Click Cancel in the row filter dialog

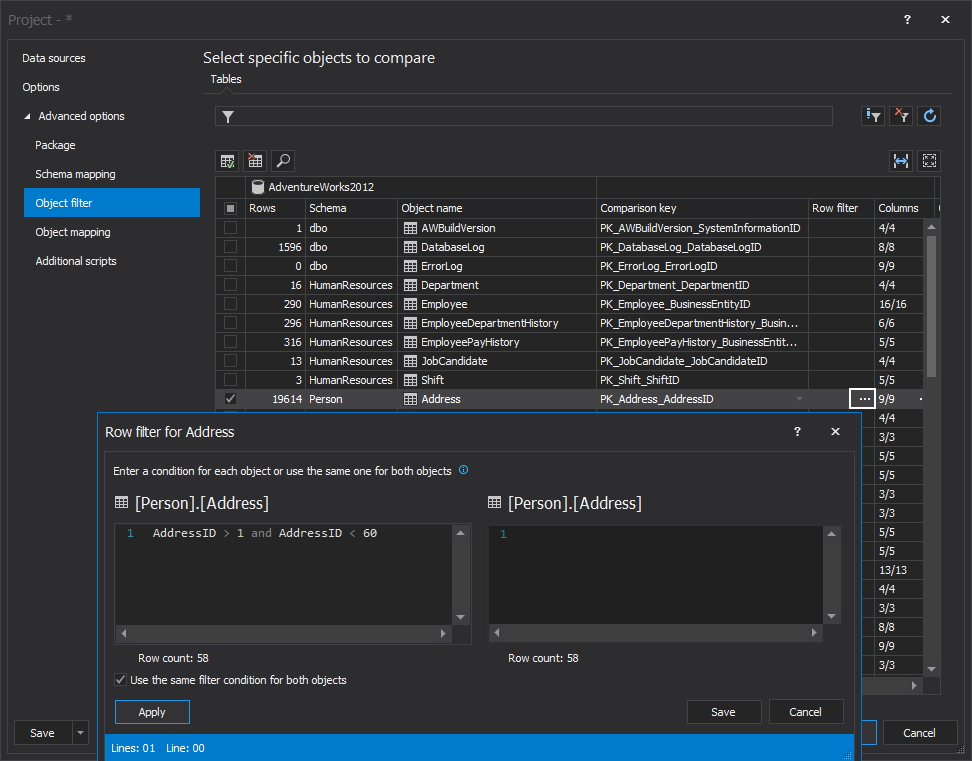805,712
